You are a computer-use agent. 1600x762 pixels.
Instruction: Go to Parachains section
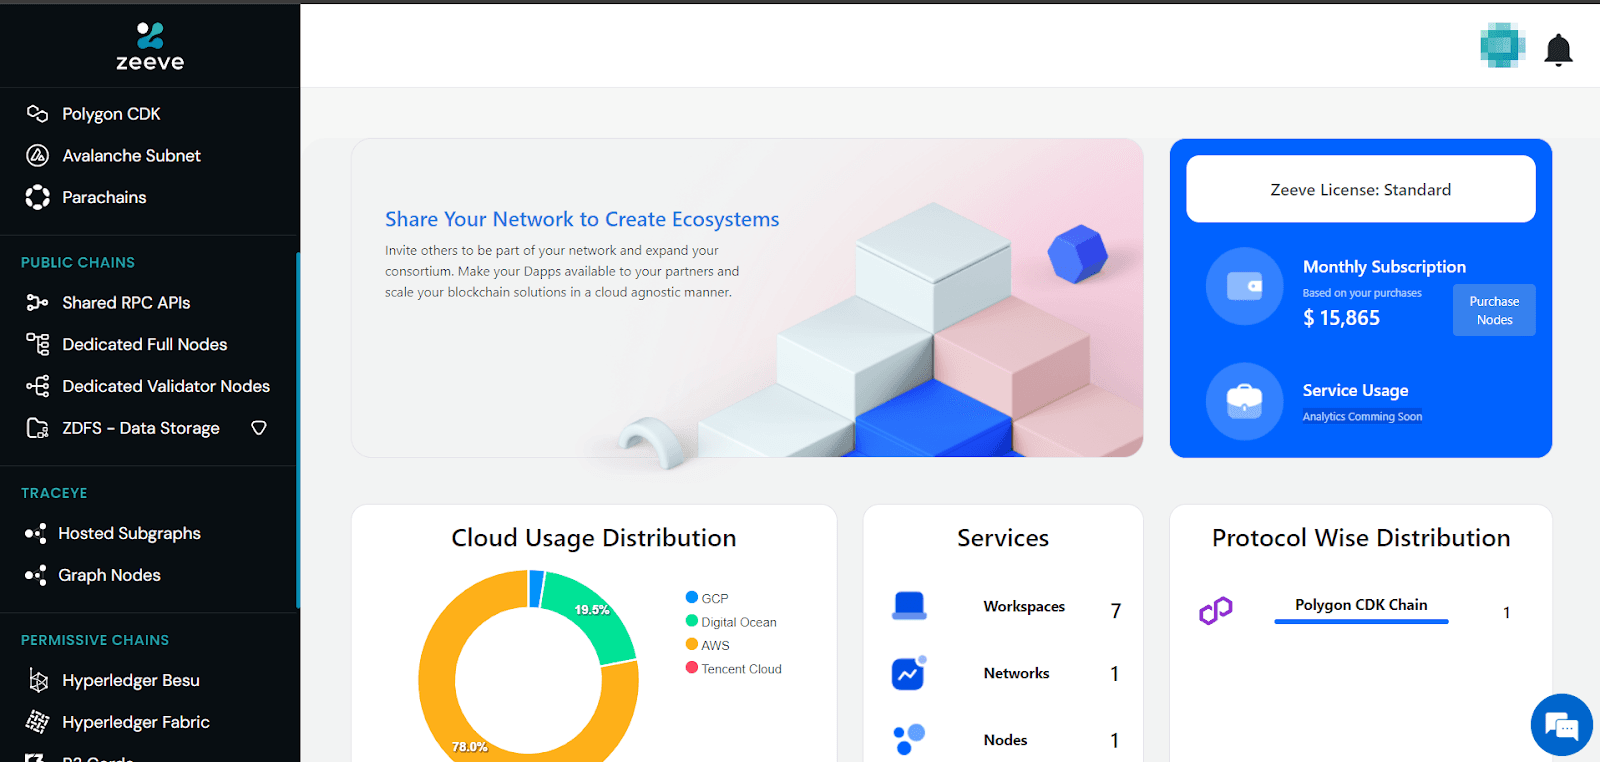tap(104, 198)
